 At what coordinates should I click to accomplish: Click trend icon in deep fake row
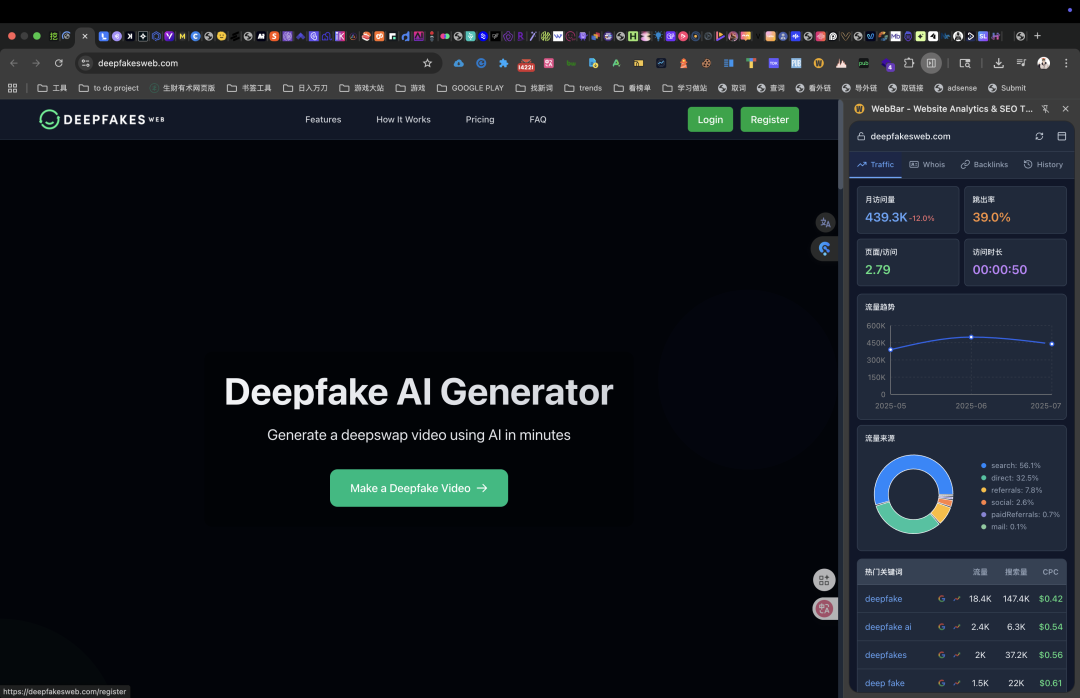(957, 684)
